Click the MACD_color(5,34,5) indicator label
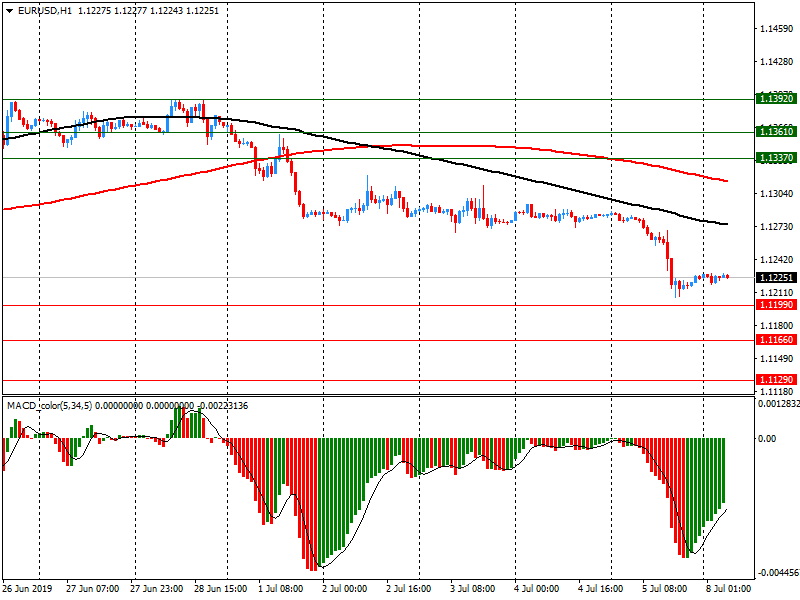 pyautogui.click(x=49, y=406)
